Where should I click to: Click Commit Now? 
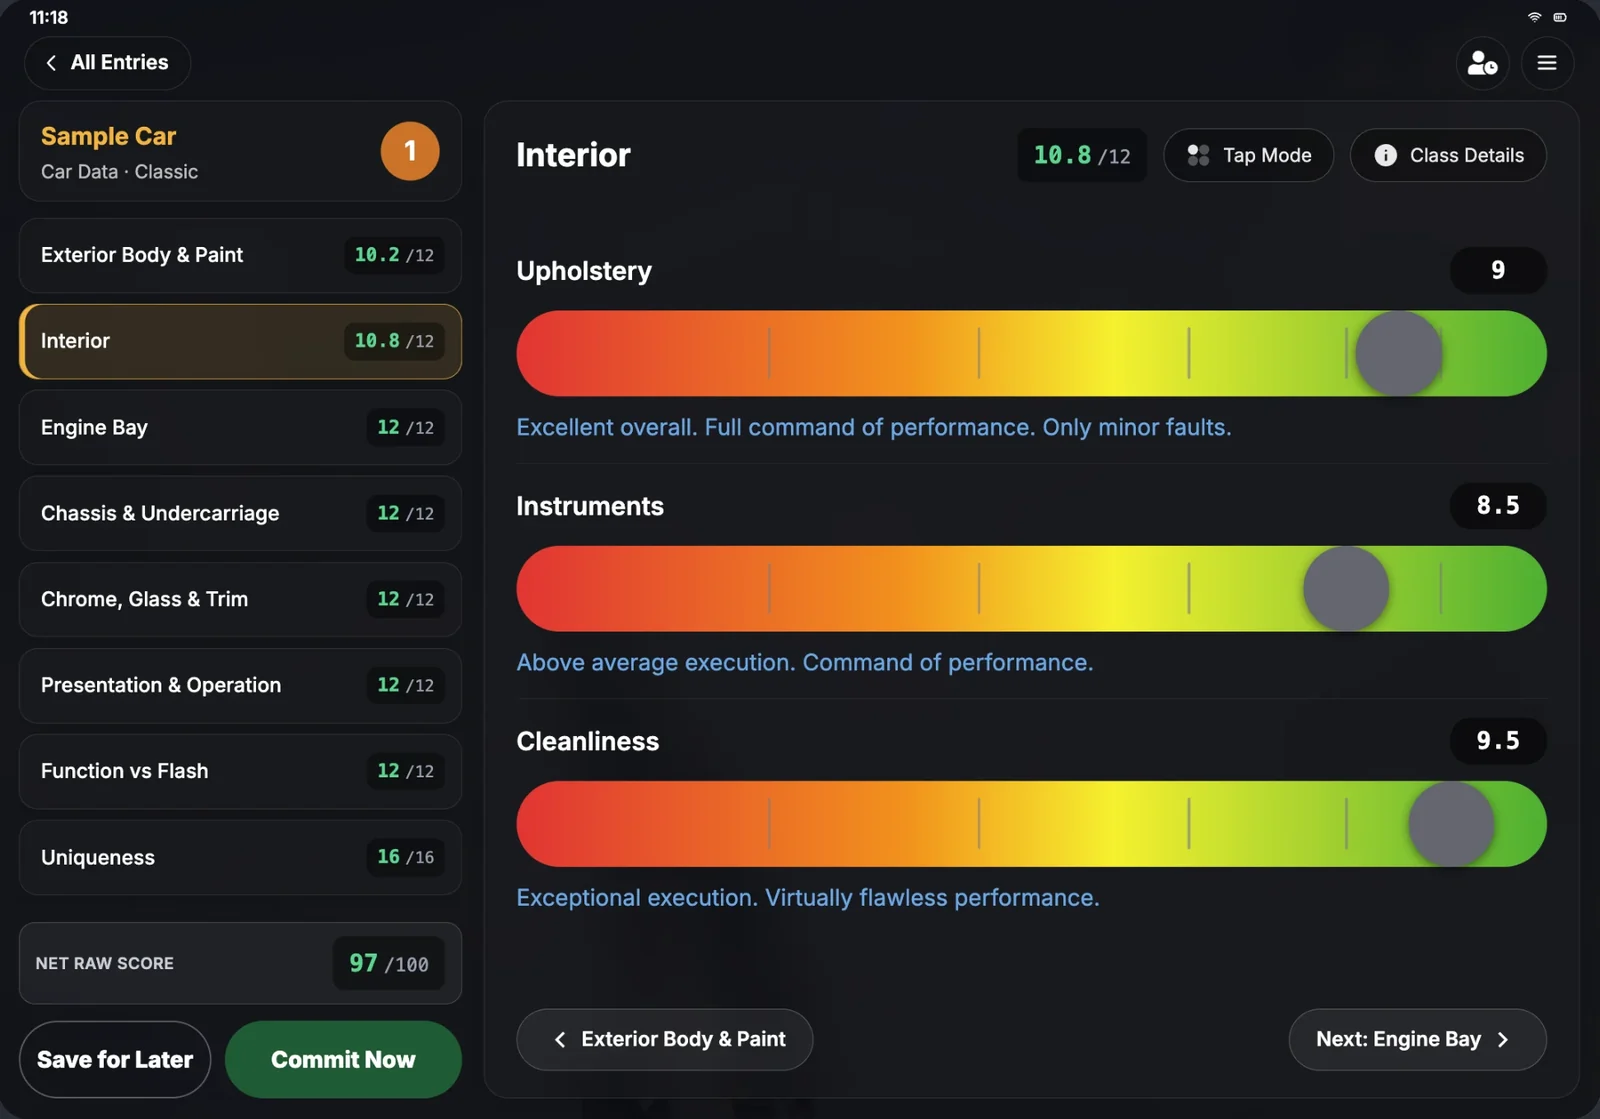[x=343, y=1059]
